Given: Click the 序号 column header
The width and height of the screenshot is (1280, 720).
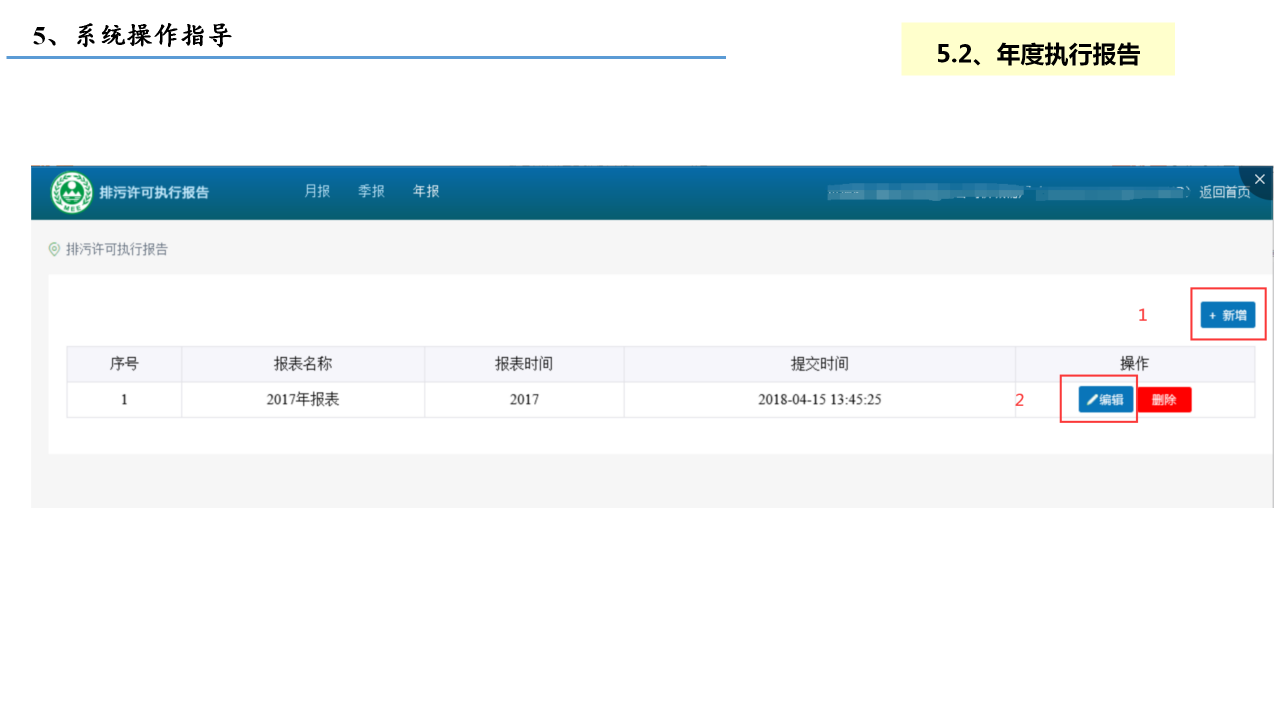Looking at the screenshot, I should [124, 364].
